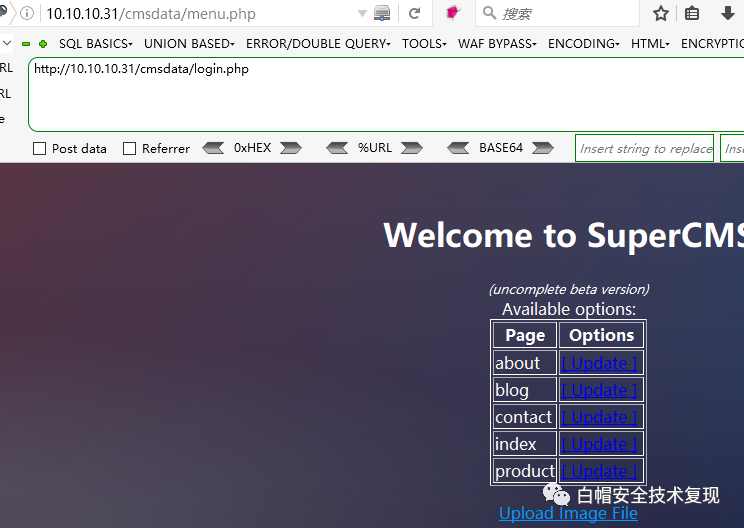This screenshot has height=528, width=744.
Task: Click the Update link for index page
Action: [x=599, y=445]
